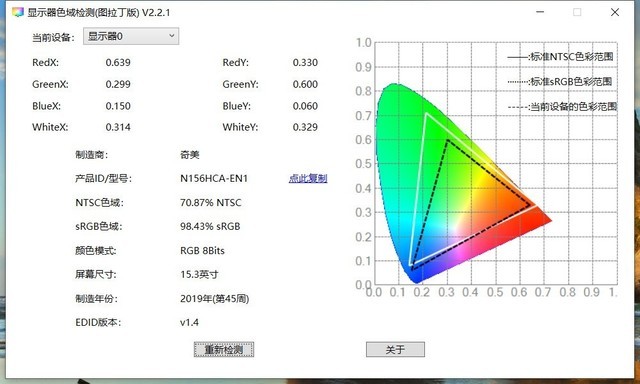Click the 产品ID/型号 label
640x384 pixels.
click(103, 178)
